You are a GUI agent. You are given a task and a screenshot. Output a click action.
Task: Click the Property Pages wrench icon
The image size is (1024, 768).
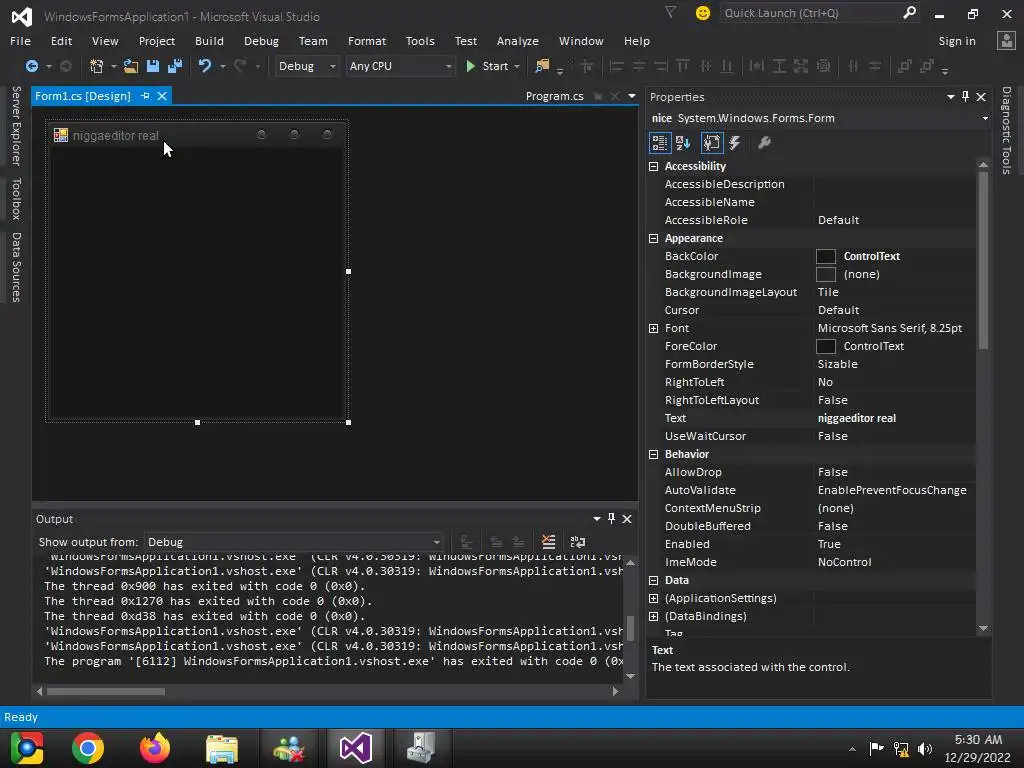(764, 142)
